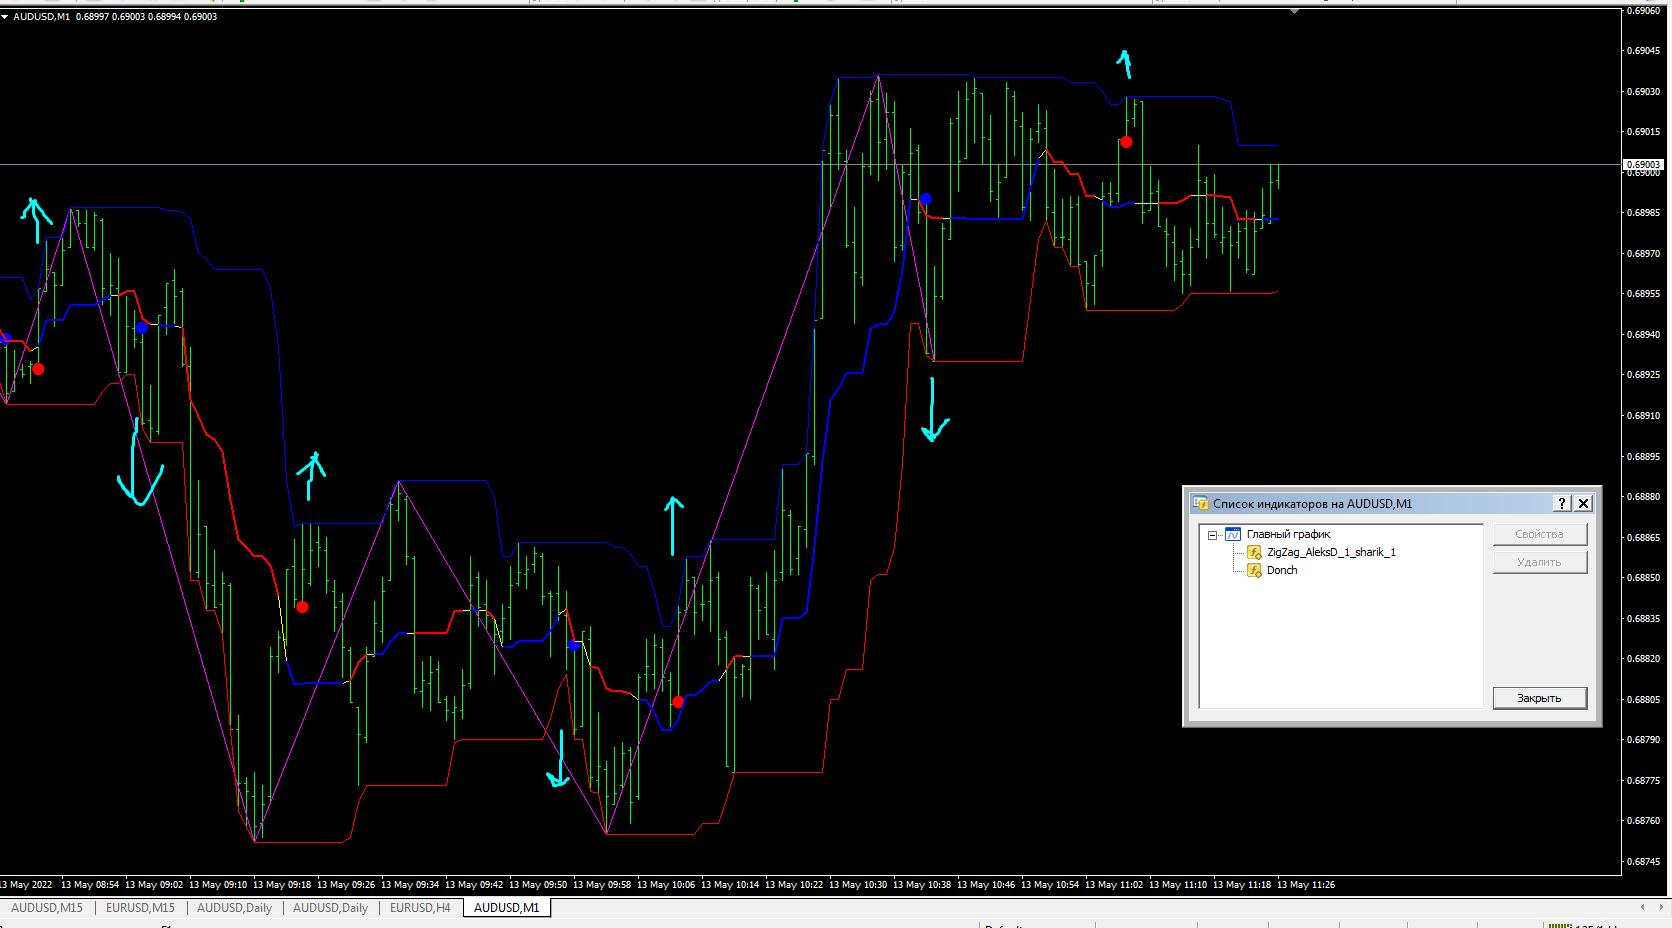Screen dimensions: 1672x928
Task: Click the chart shift triangle marker
Action: tap(1294, 12)
